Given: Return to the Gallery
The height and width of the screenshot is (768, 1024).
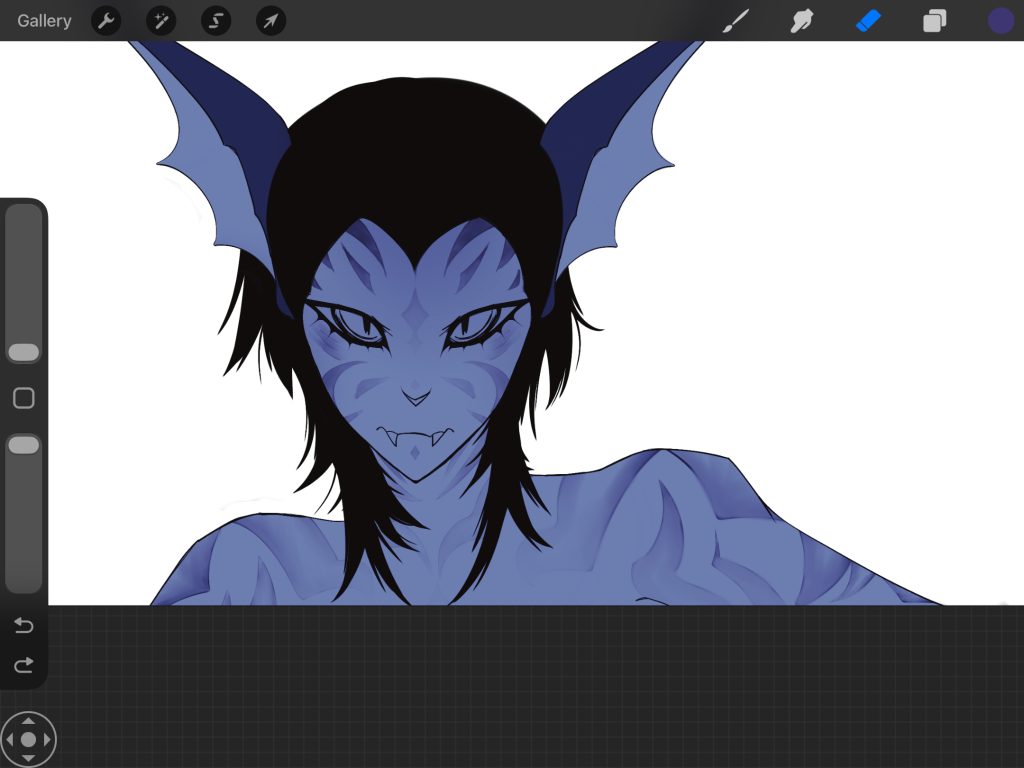Looking at the screenshot, I should (x=44, y=21).
